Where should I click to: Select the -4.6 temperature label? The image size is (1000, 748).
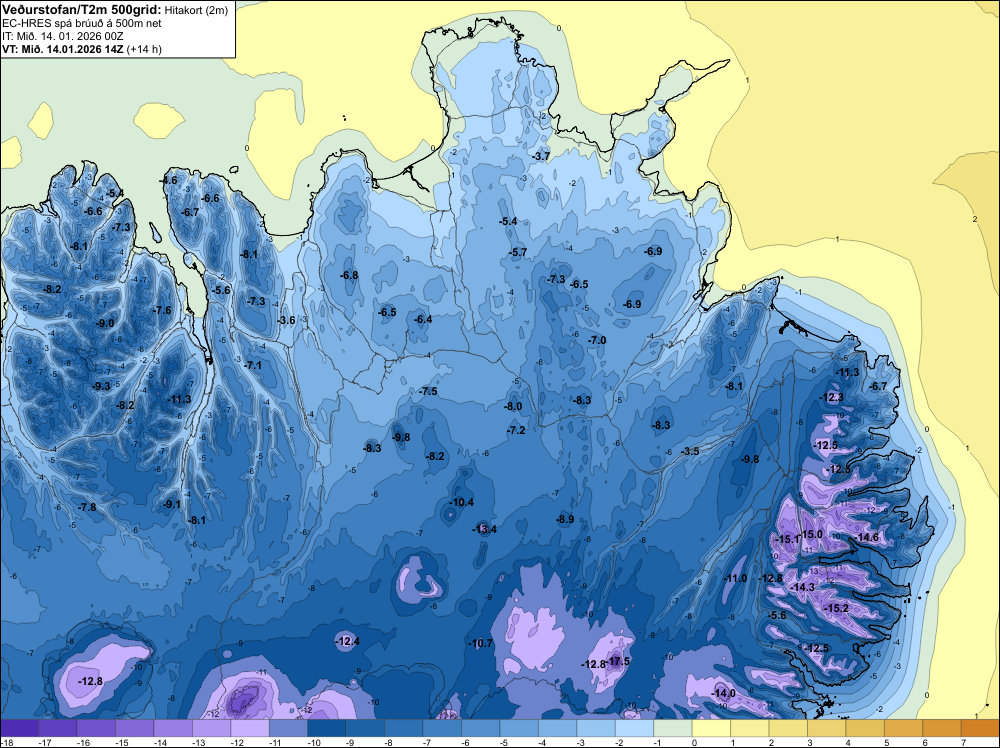pos(169,180)
